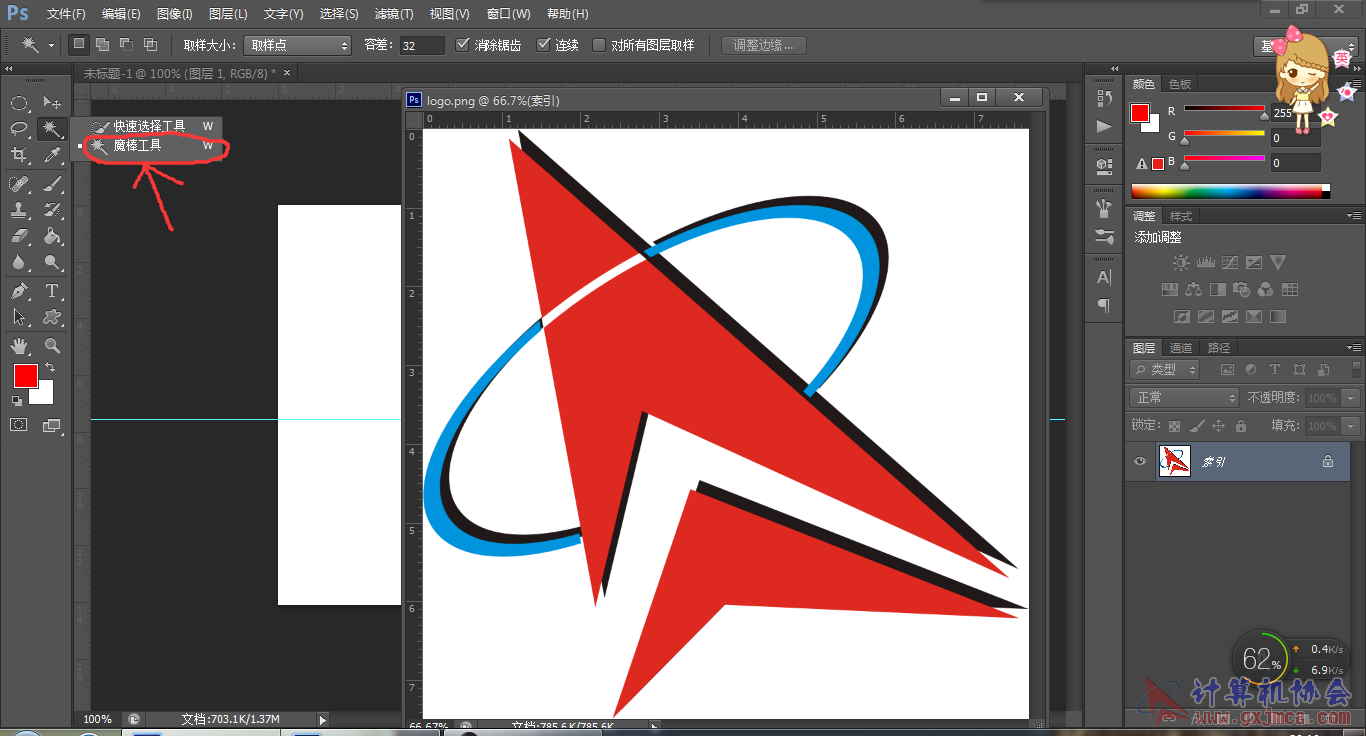Select the History Brush tool
This screenshot has width=1366, height=736.
[x=52, y=210]
